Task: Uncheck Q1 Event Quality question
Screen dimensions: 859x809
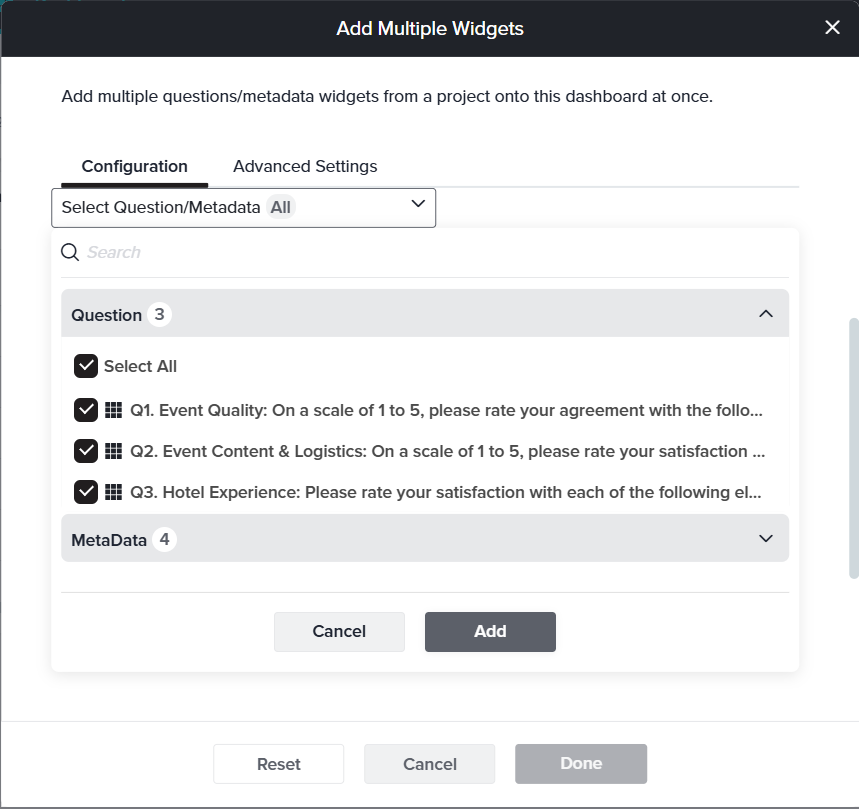Action: (85, 410)
